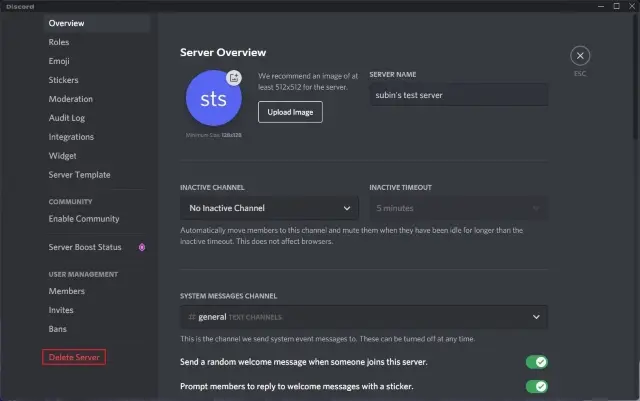Click the image upload badge on server avatar
Viewport: 640px width, 401px height.
pyautogui.click(x=233, y=77)
